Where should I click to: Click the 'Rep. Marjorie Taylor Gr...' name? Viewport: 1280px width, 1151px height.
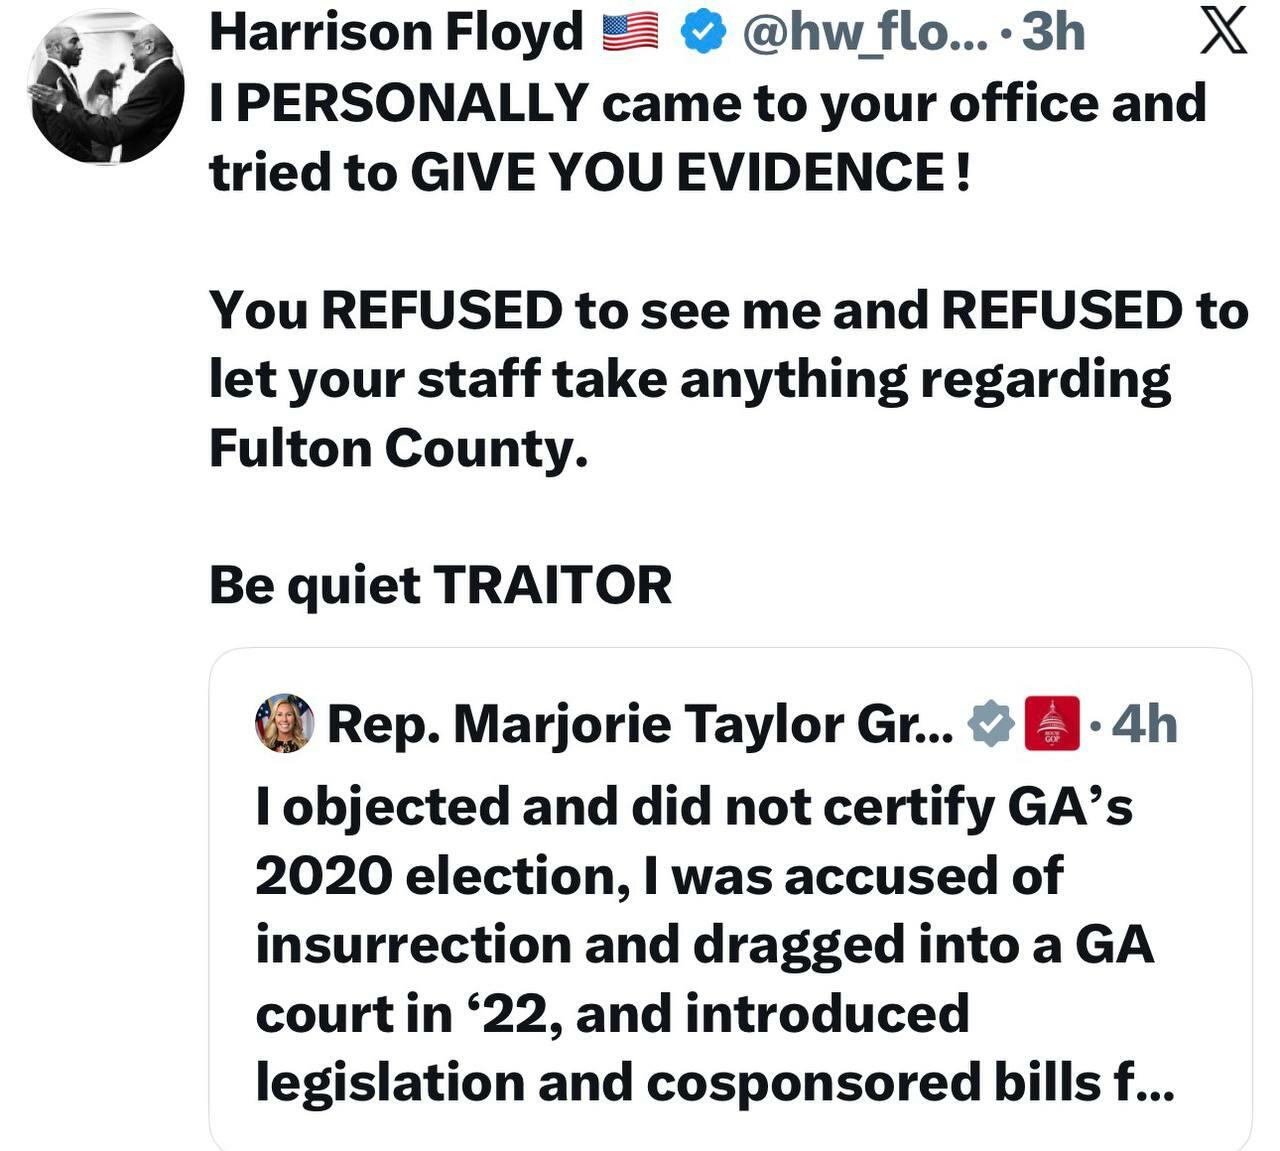point(640,724)
